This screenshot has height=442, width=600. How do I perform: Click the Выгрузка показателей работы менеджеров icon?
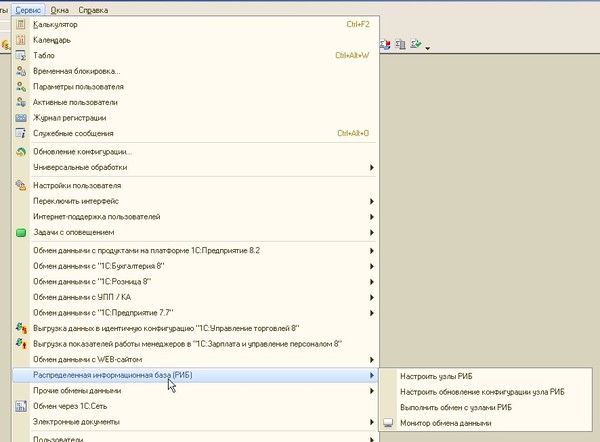(21, 344)
